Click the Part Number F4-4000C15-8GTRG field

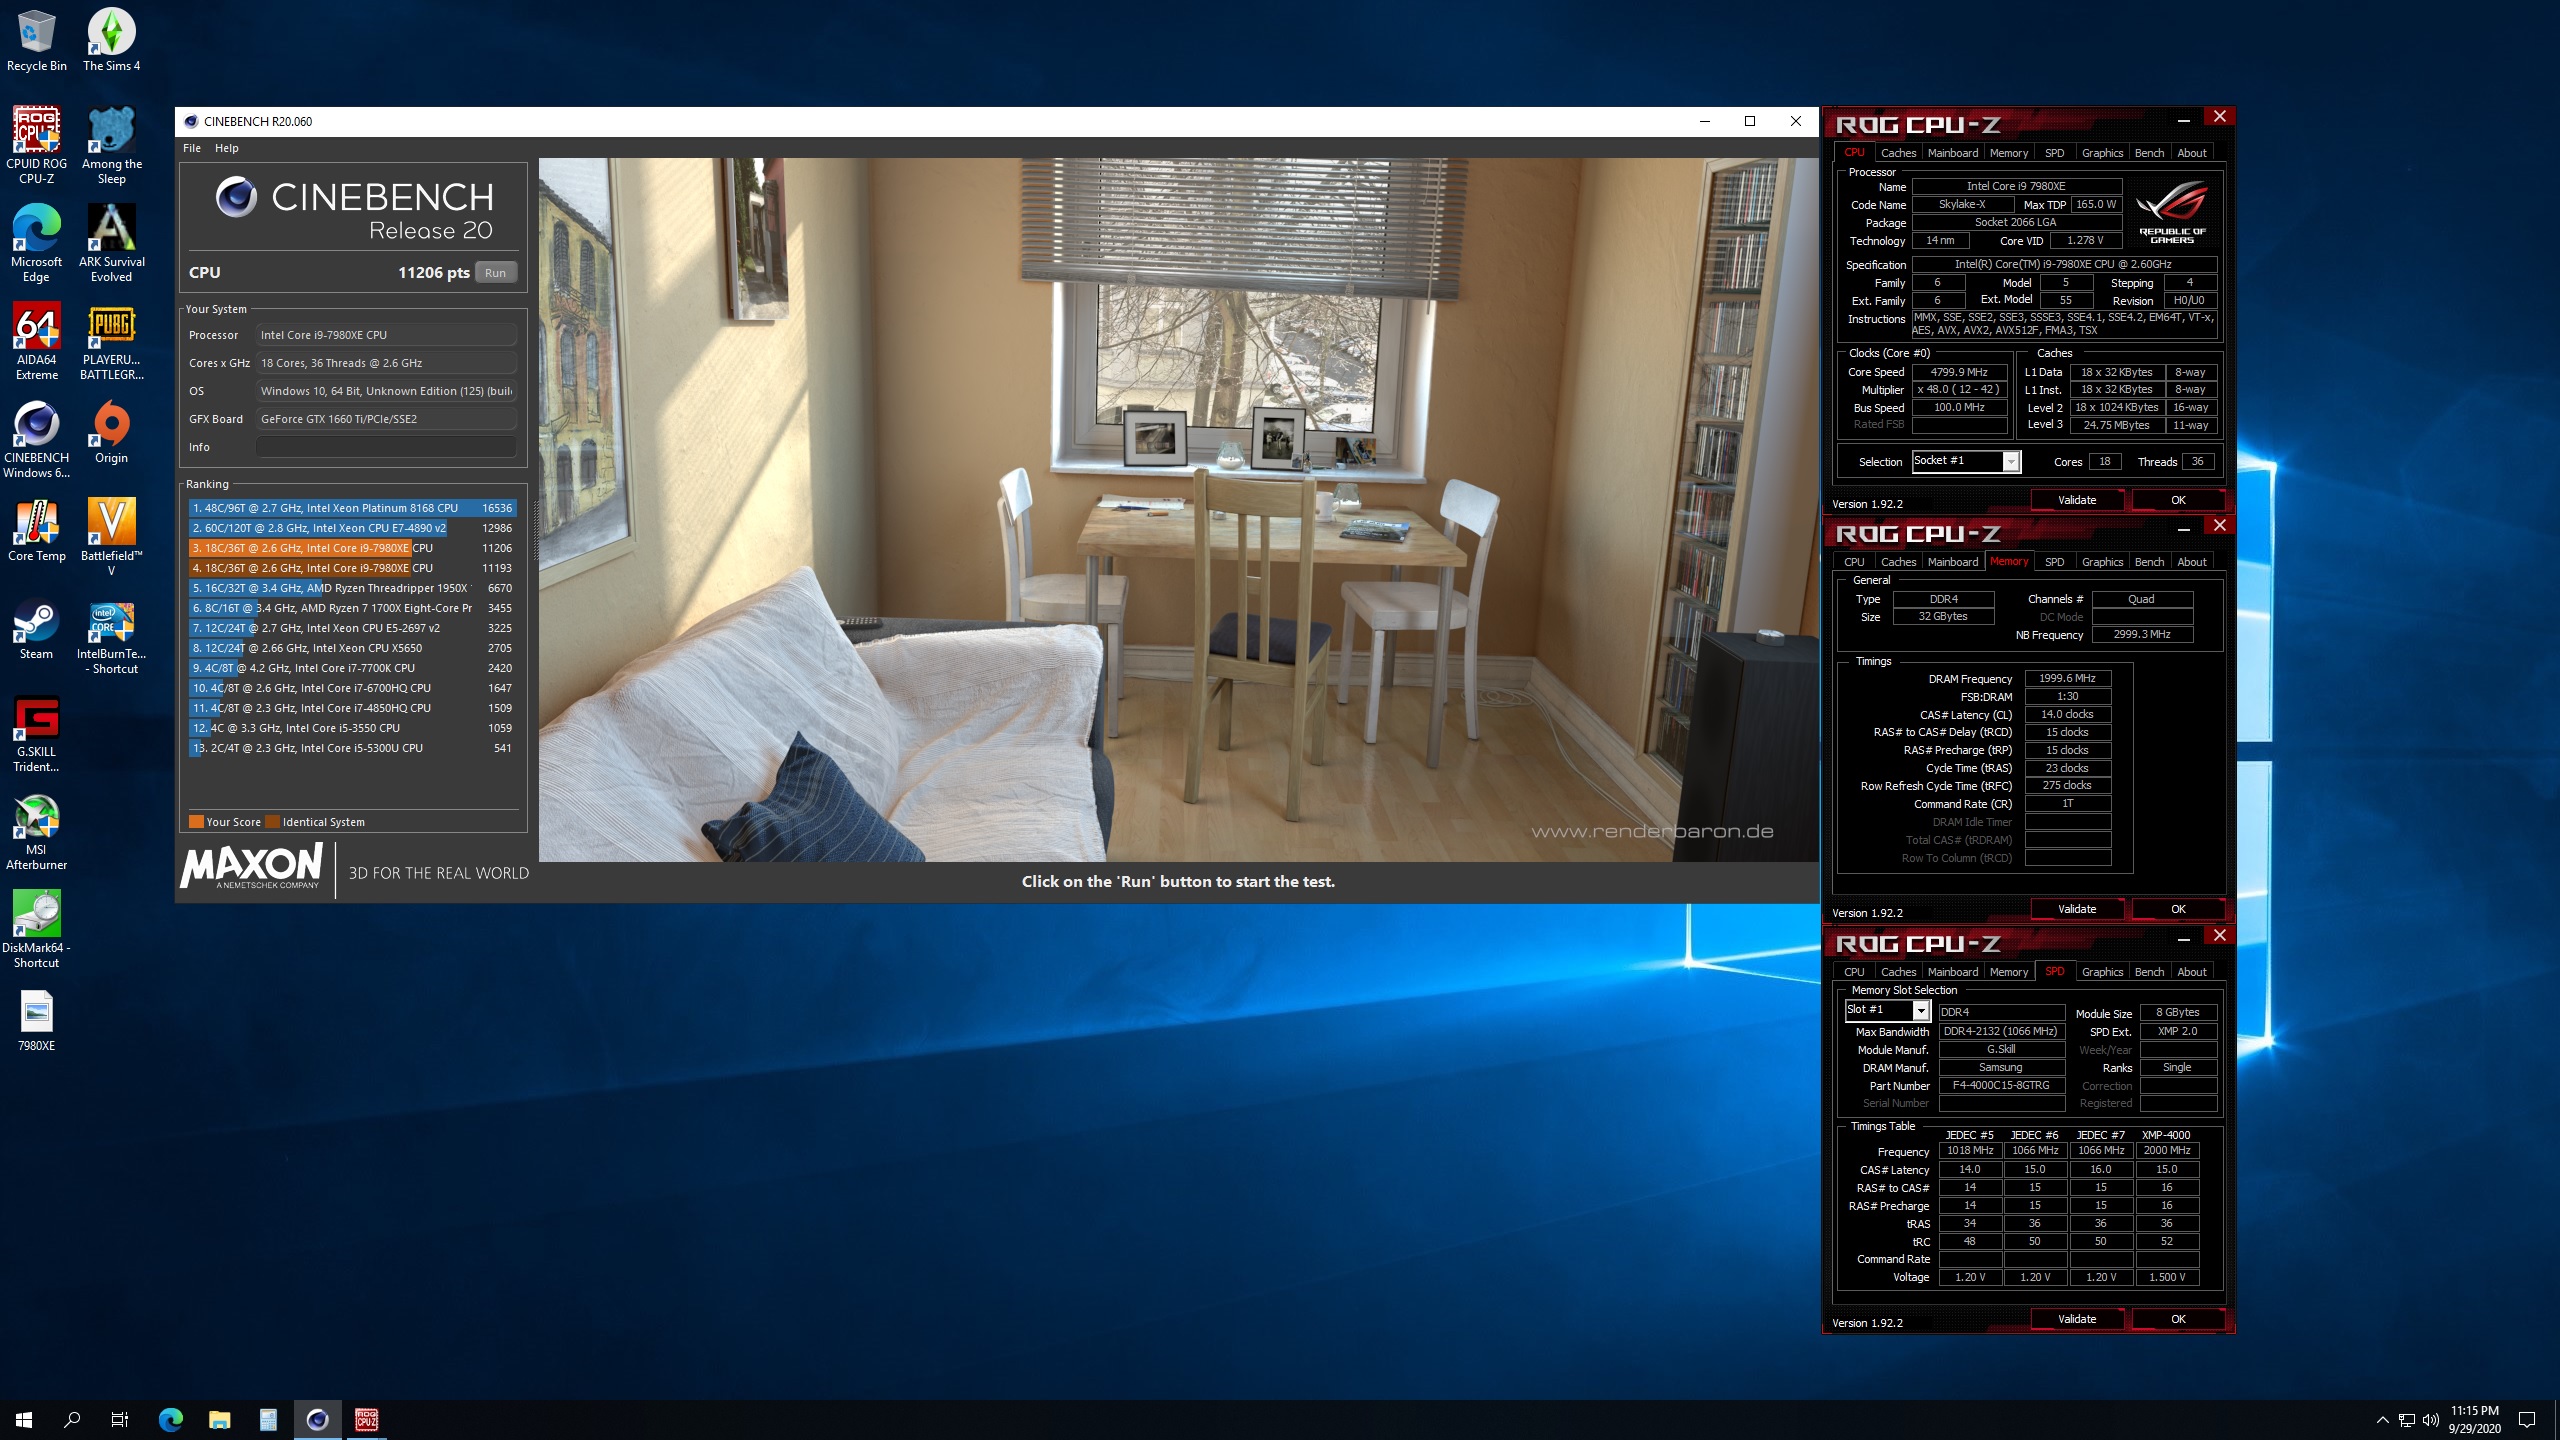2001,1086
